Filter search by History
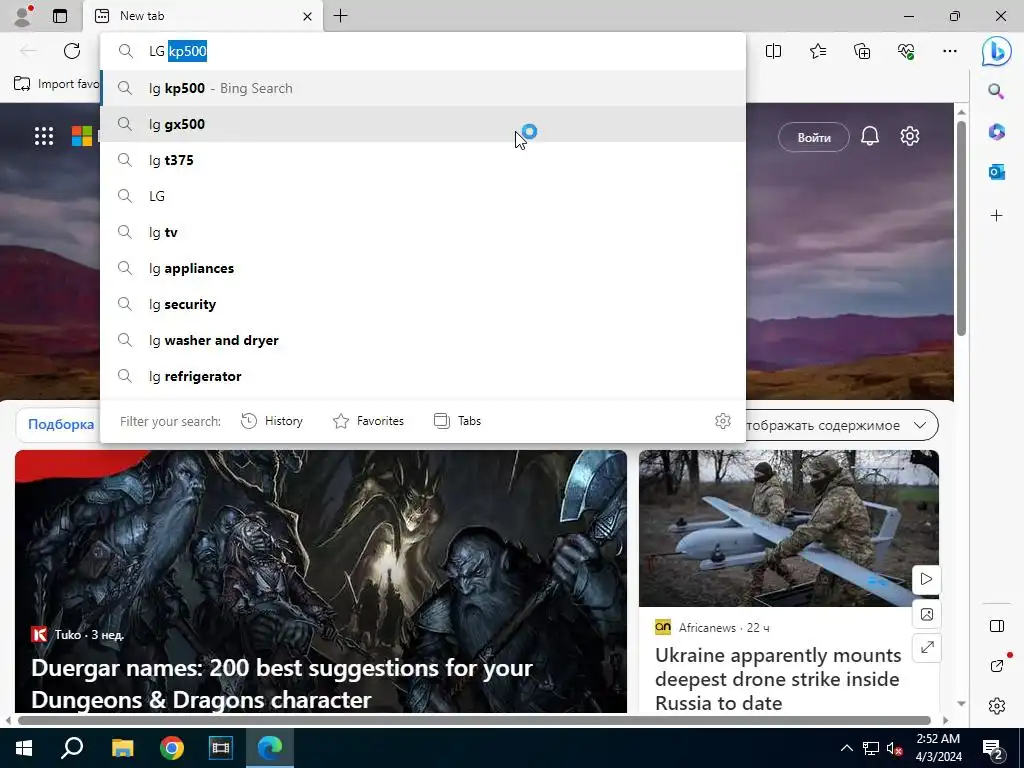The image size is (1024, 768). 272,421
